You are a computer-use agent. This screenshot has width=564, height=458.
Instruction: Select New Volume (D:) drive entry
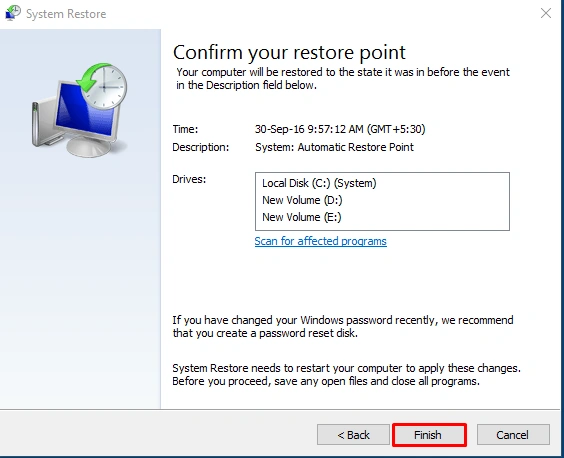click(x=302, y=200)
